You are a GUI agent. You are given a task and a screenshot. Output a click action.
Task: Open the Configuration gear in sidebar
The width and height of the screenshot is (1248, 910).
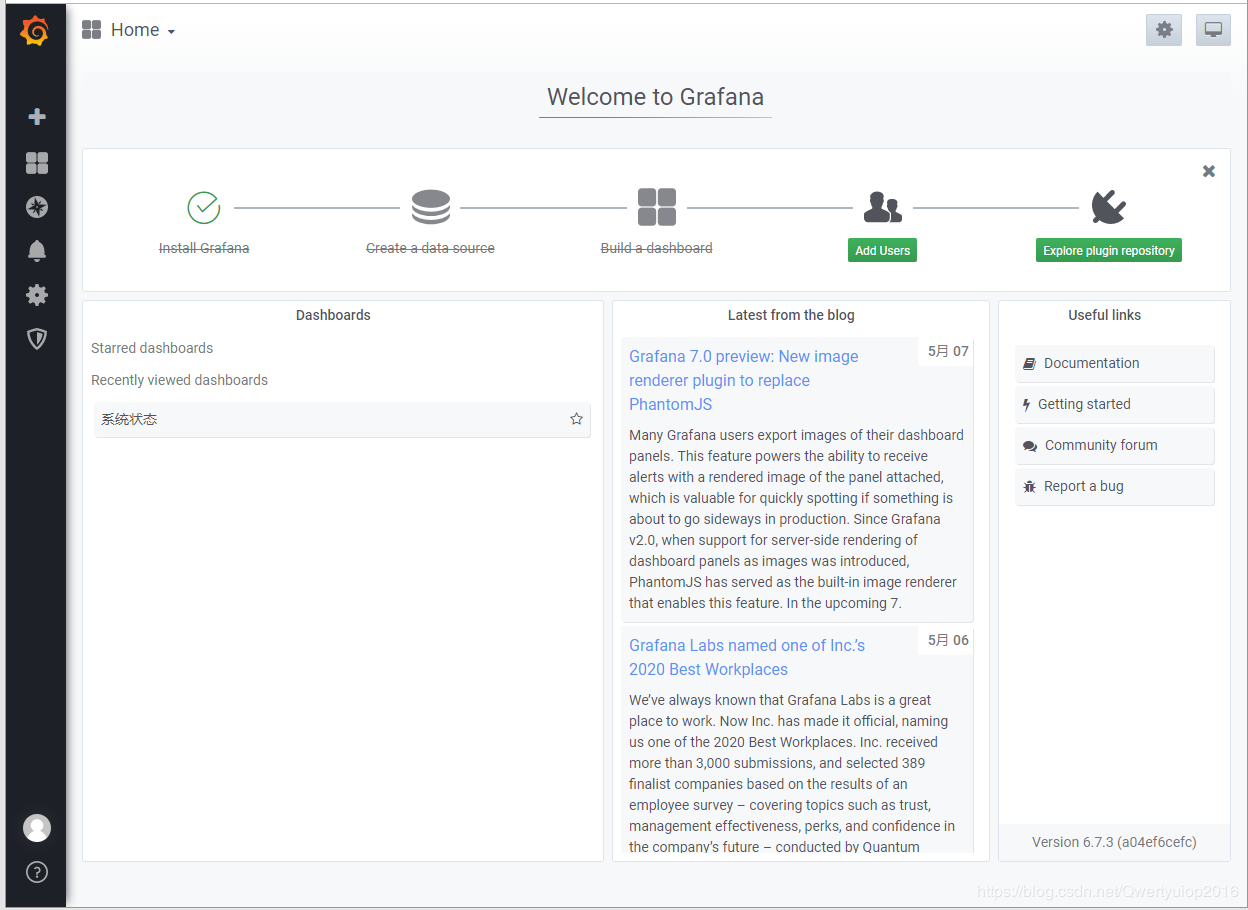[x=37, y=295]
